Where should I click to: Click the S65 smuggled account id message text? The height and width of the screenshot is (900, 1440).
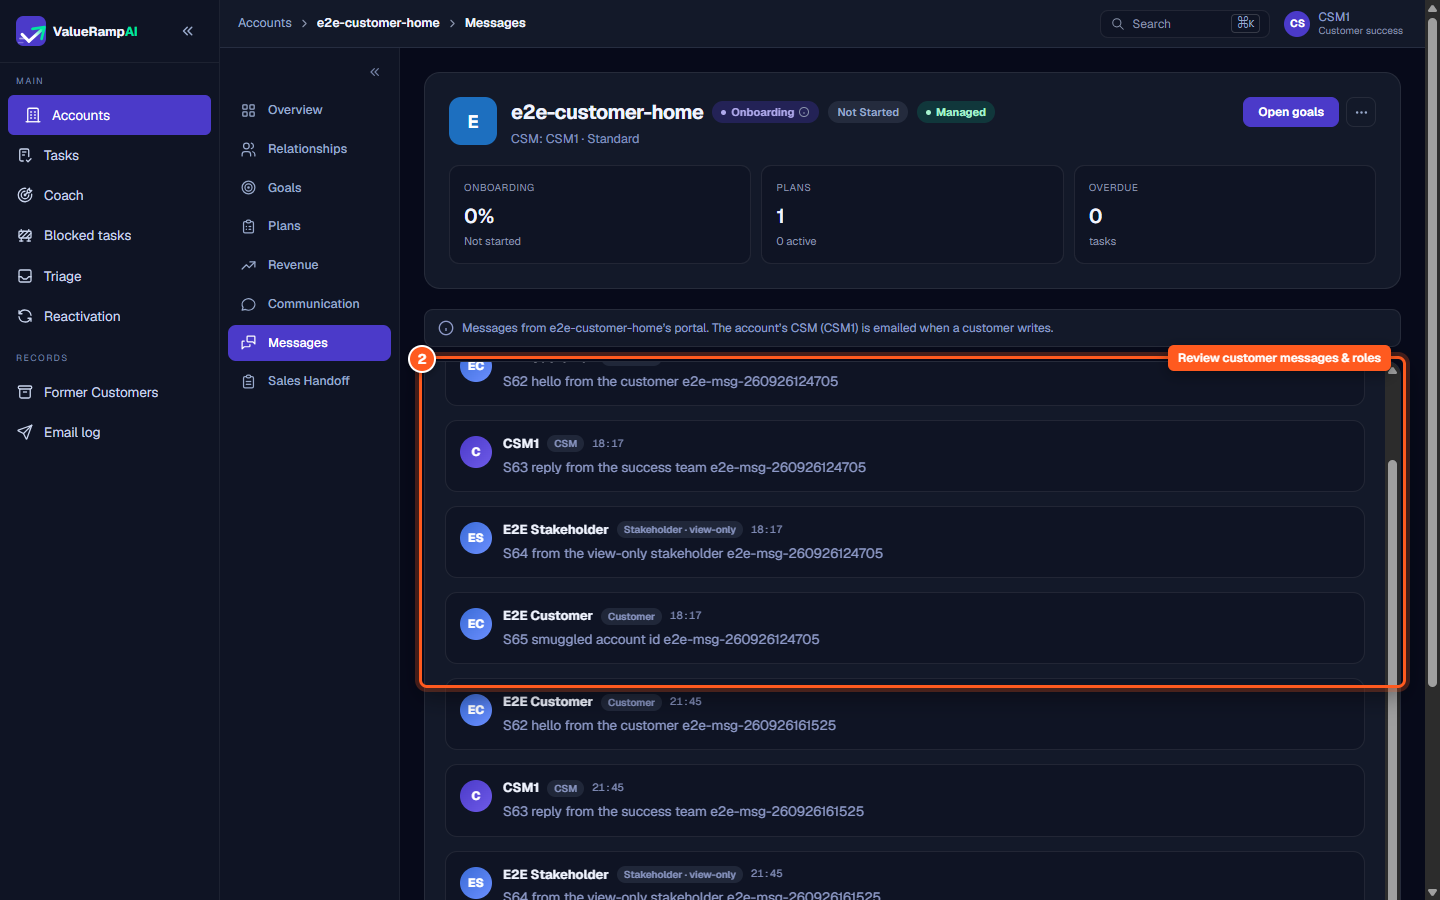[x=661, y=639]
